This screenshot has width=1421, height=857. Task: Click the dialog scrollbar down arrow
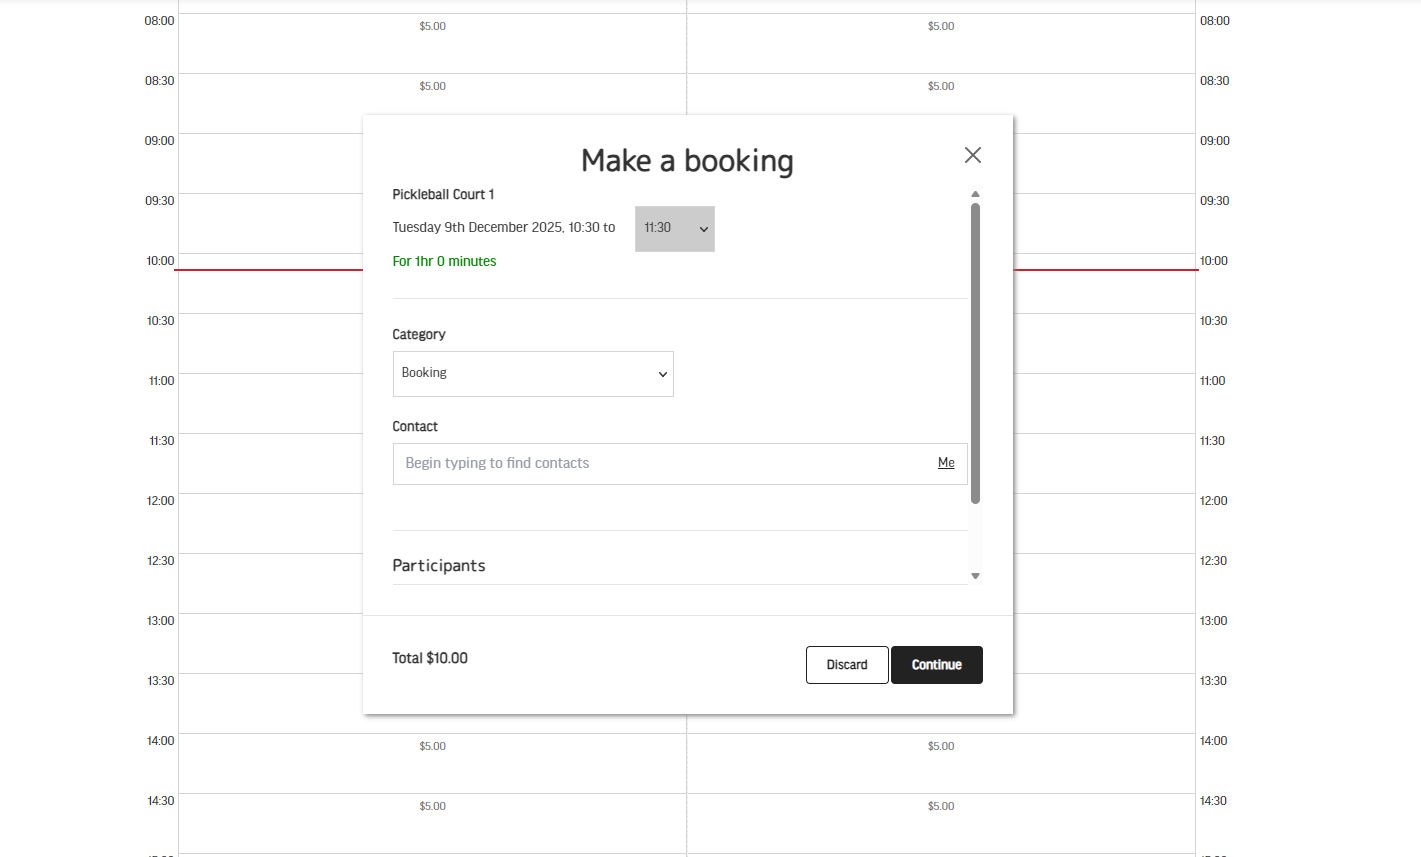pos(975,576)
